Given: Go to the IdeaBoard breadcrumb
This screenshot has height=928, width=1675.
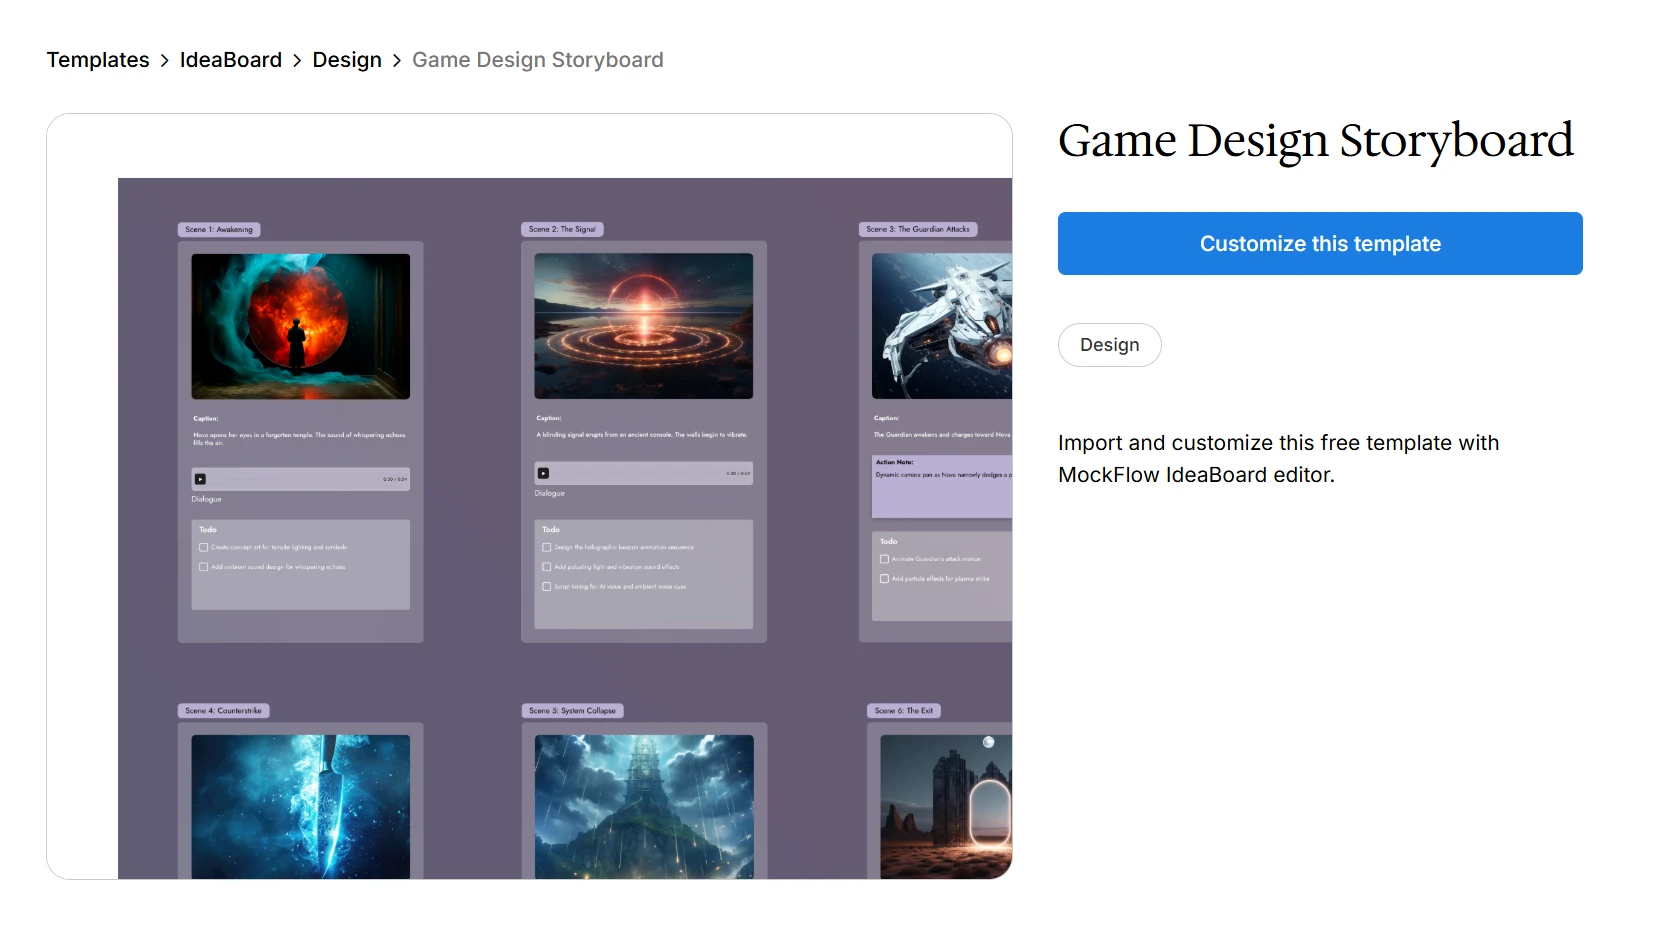Looking at the screenshot, I should (231, 60).
